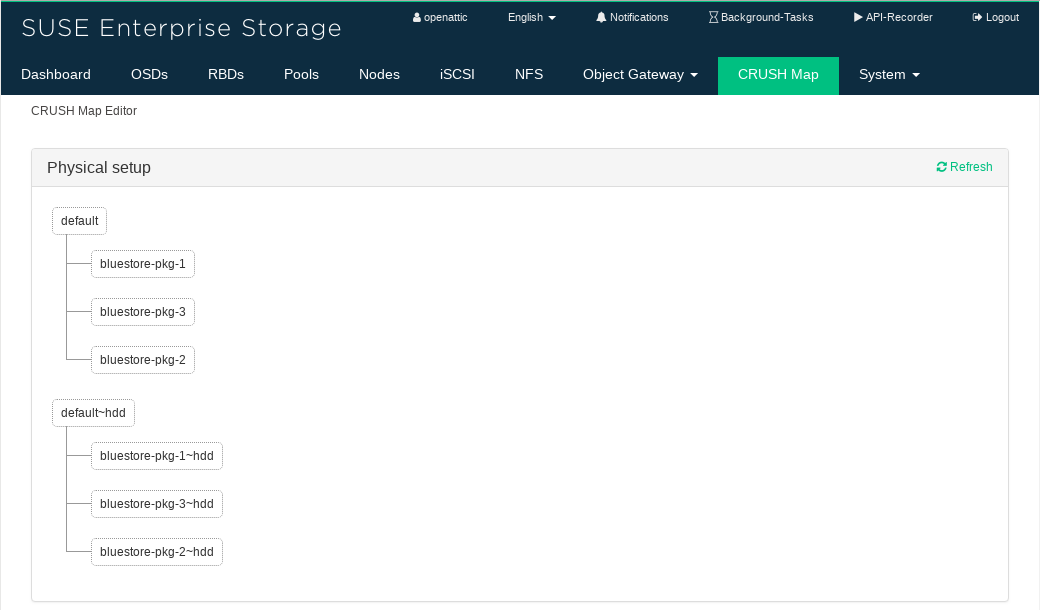Screen dimensions: 1040x610
Task: Click the Notifications bell icon
Action: tap(601, 18)
